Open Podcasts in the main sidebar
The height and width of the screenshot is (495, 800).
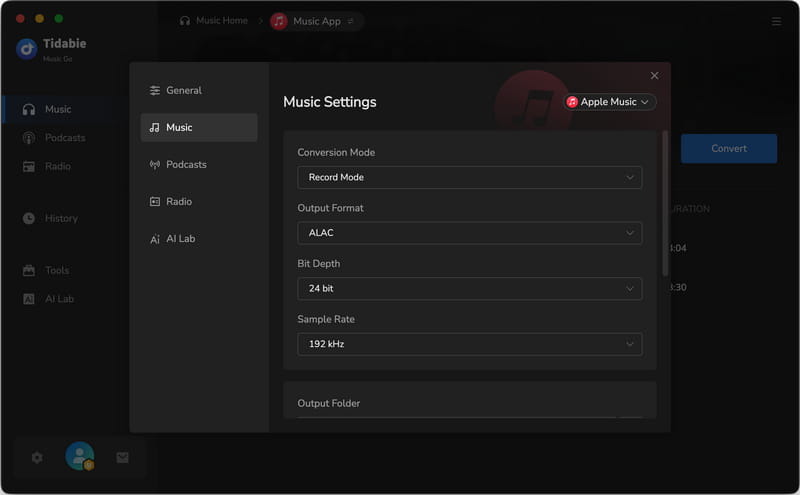[x=65, y=138]
